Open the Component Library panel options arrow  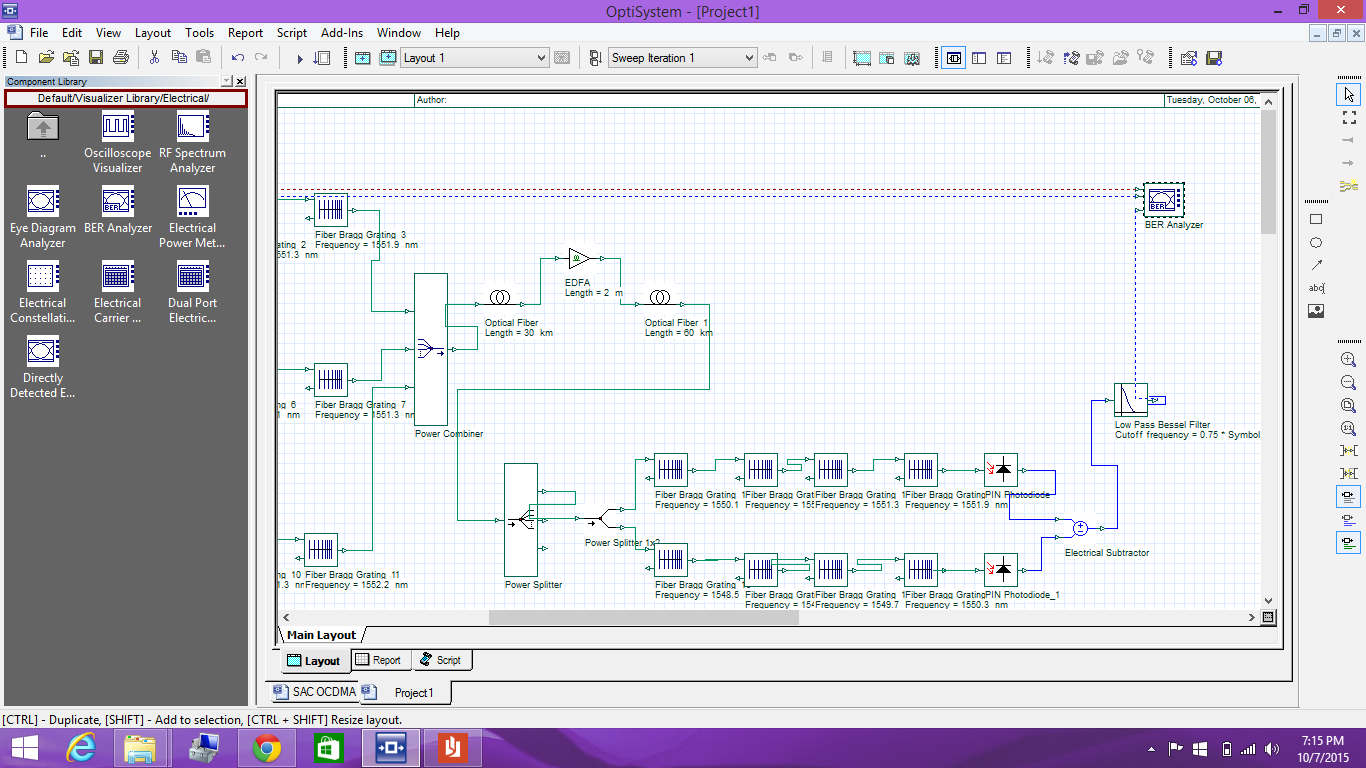point(226,82)
